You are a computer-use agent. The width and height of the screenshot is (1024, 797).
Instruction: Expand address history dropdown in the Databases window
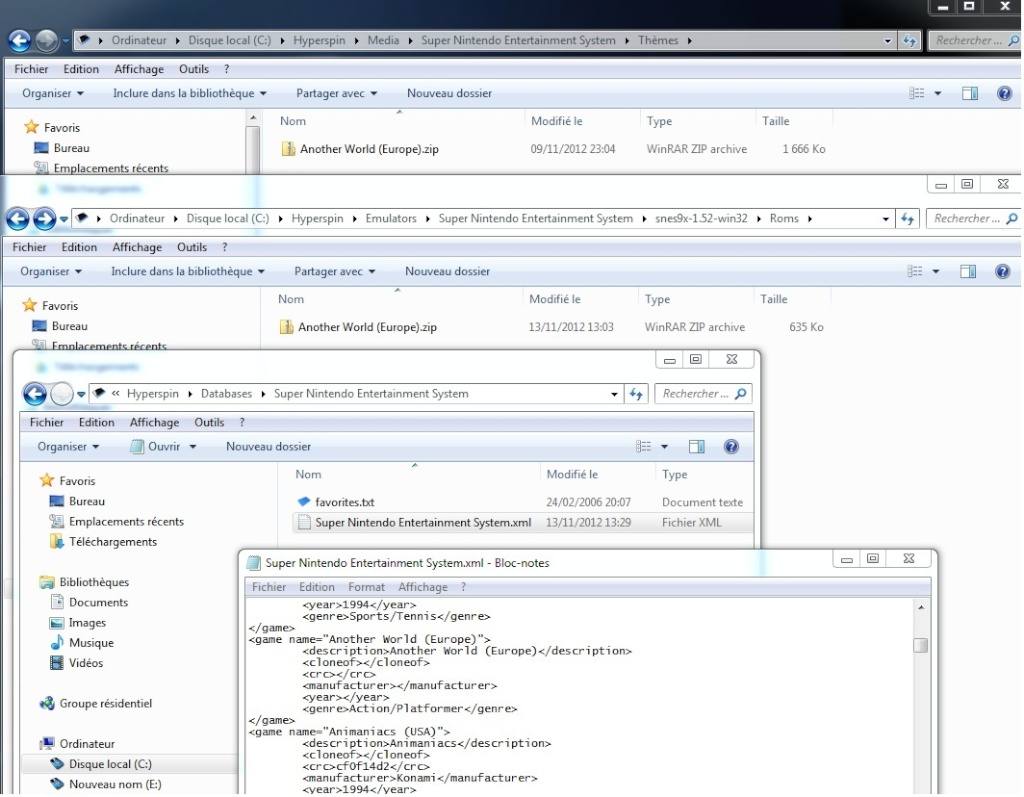(x=614, y=394)
